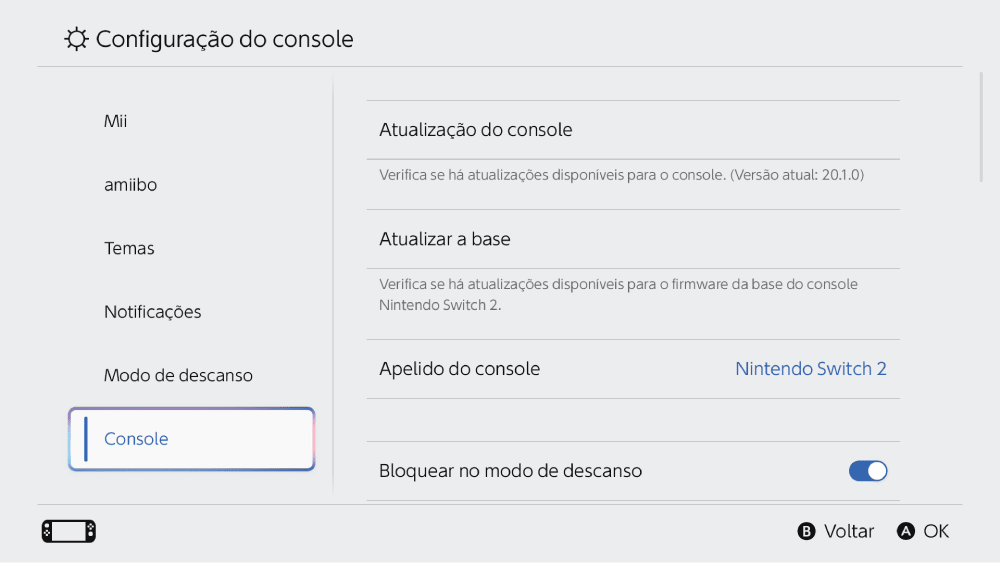Image resolution: width=1000 pixels, height=563 pixels.
Task: Click the Bloquear no modo de descanso row label
Action: coord(510,471)
